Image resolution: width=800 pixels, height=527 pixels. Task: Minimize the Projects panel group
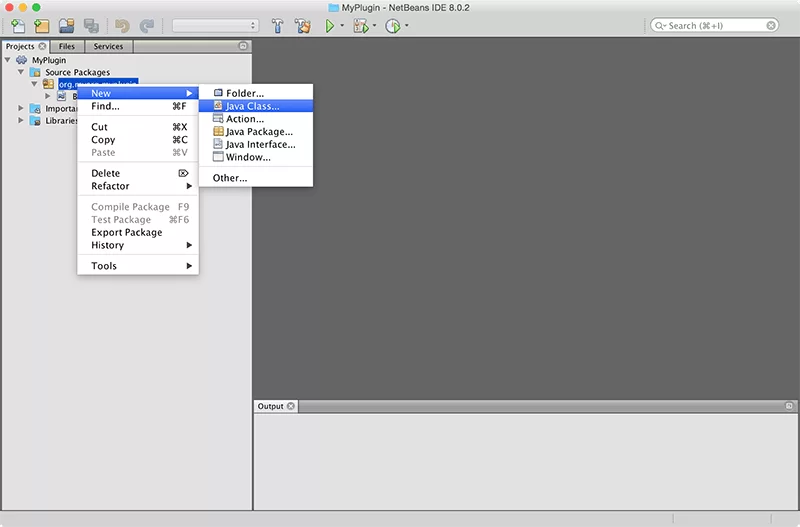coord(243,46)
